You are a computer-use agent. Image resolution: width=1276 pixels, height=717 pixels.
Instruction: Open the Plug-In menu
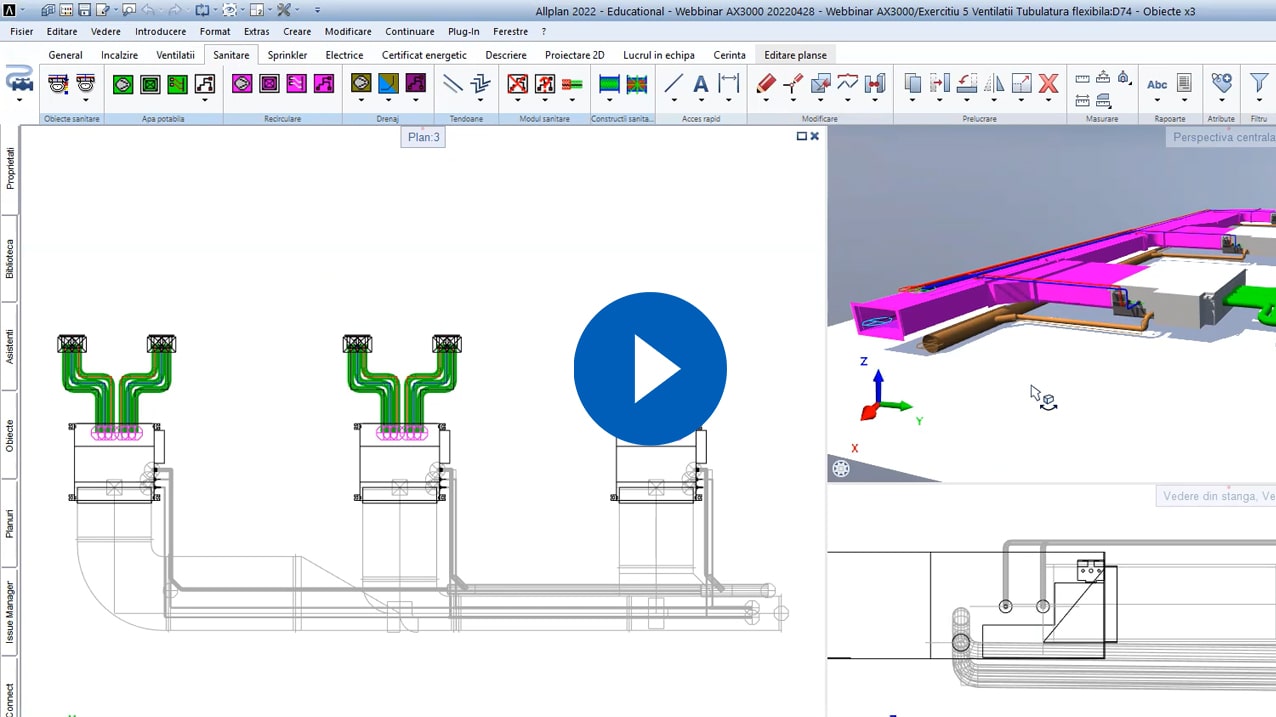point(464,31)
